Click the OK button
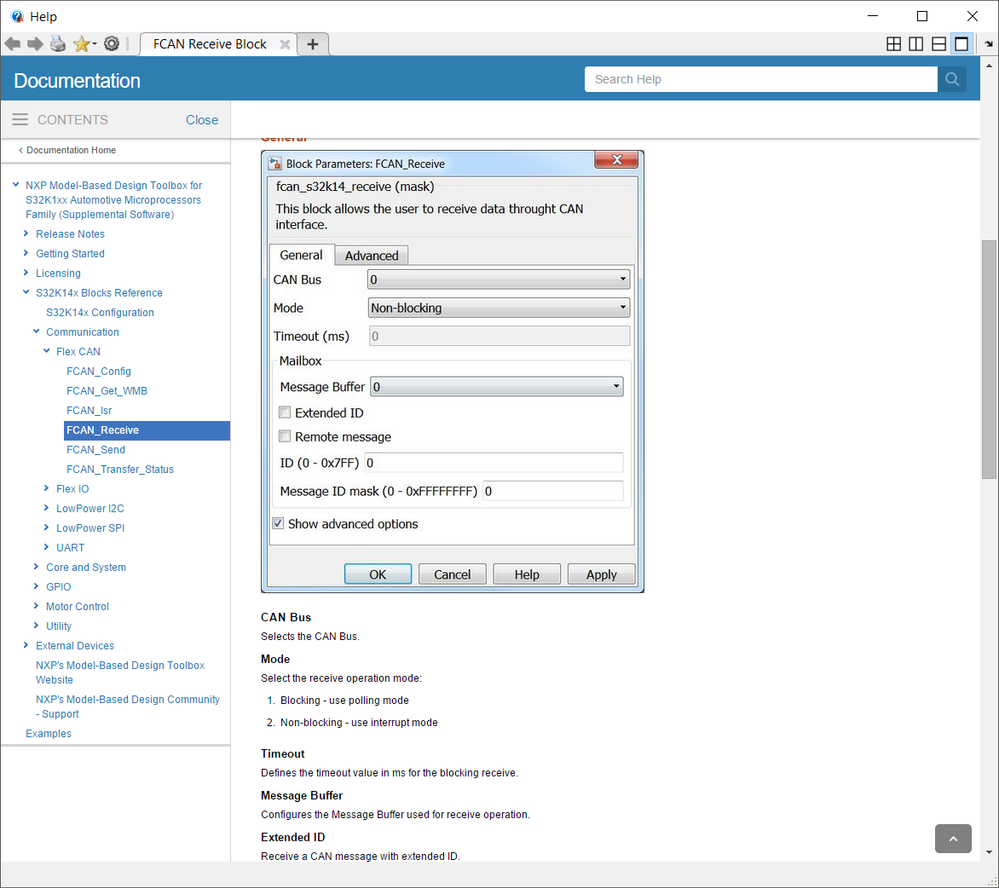The height and width of the screenshot is (888, 999). pyautogui.click(x=378, y=574)
